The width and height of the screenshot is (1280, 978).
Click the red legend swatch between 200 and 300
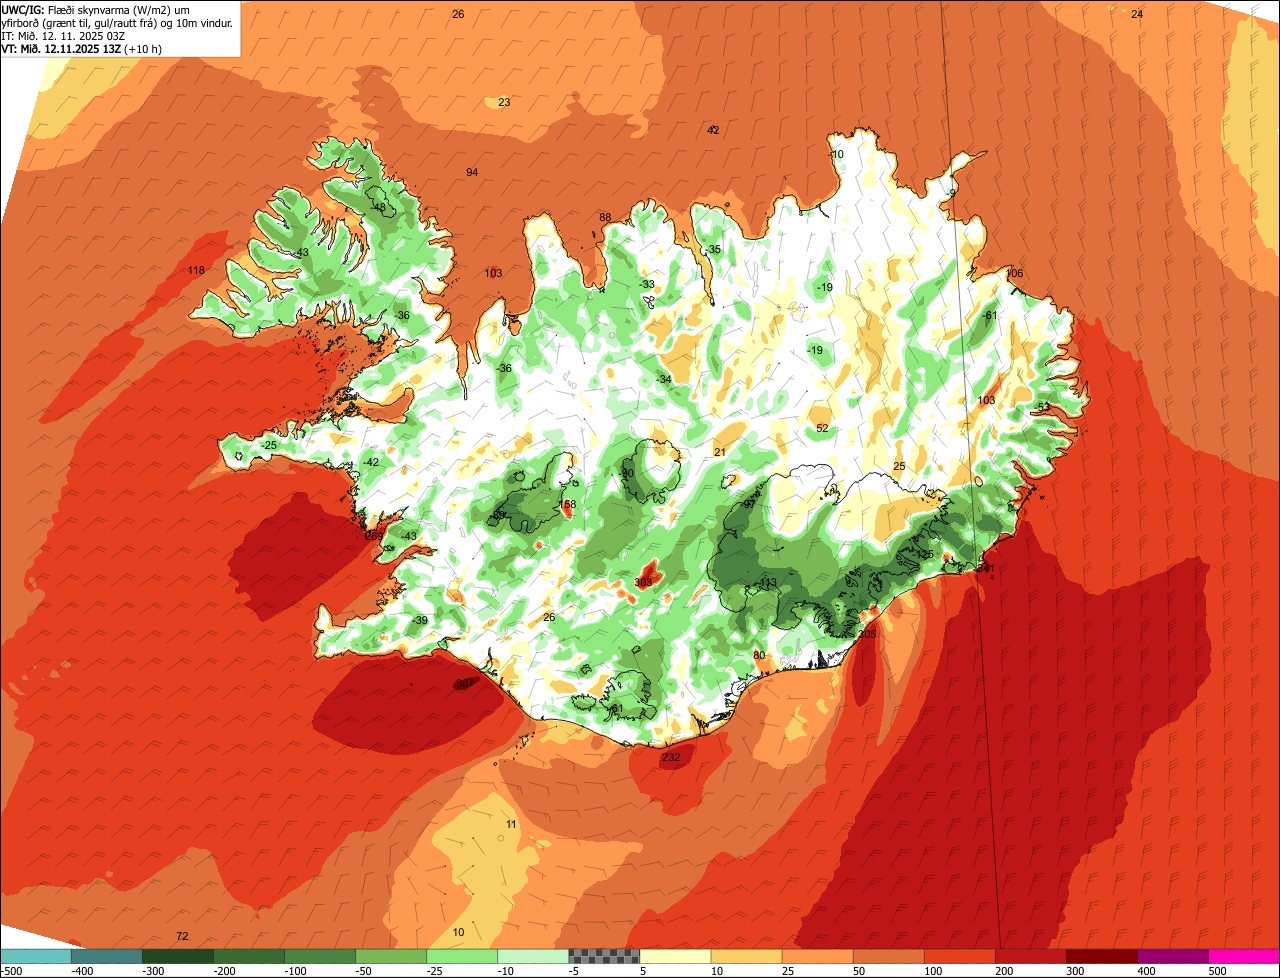coord(1030,956)
